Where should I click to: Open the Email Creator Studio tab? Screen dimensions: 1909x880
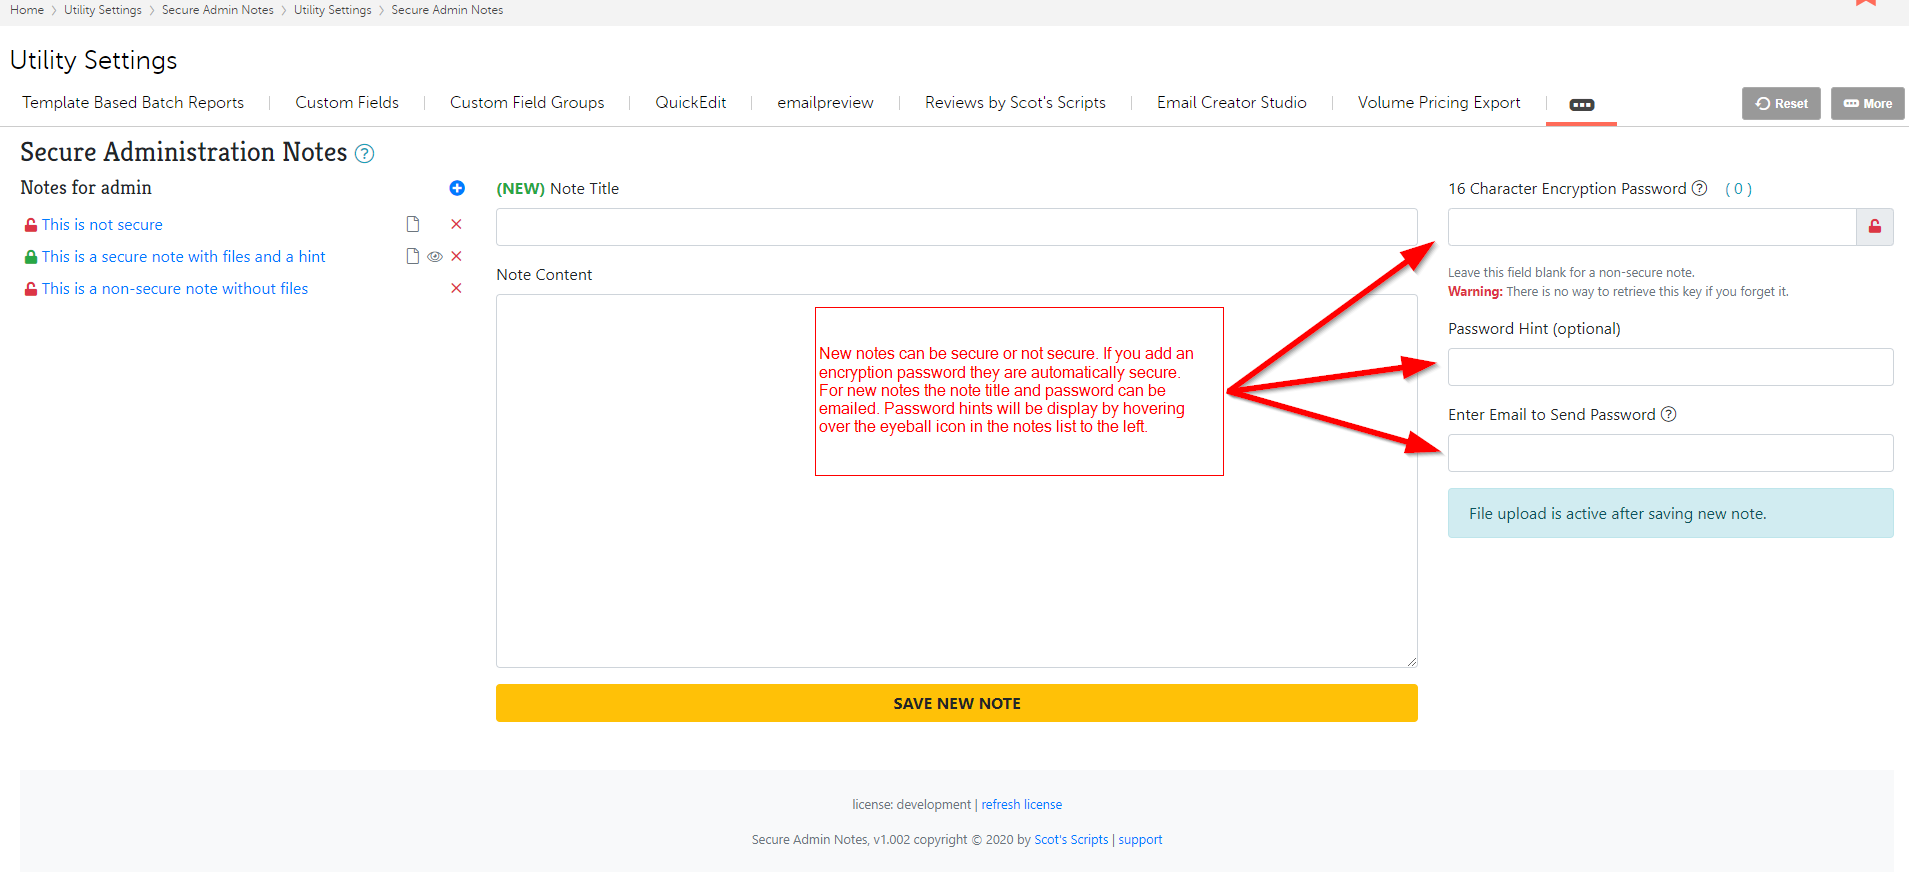1231,103
